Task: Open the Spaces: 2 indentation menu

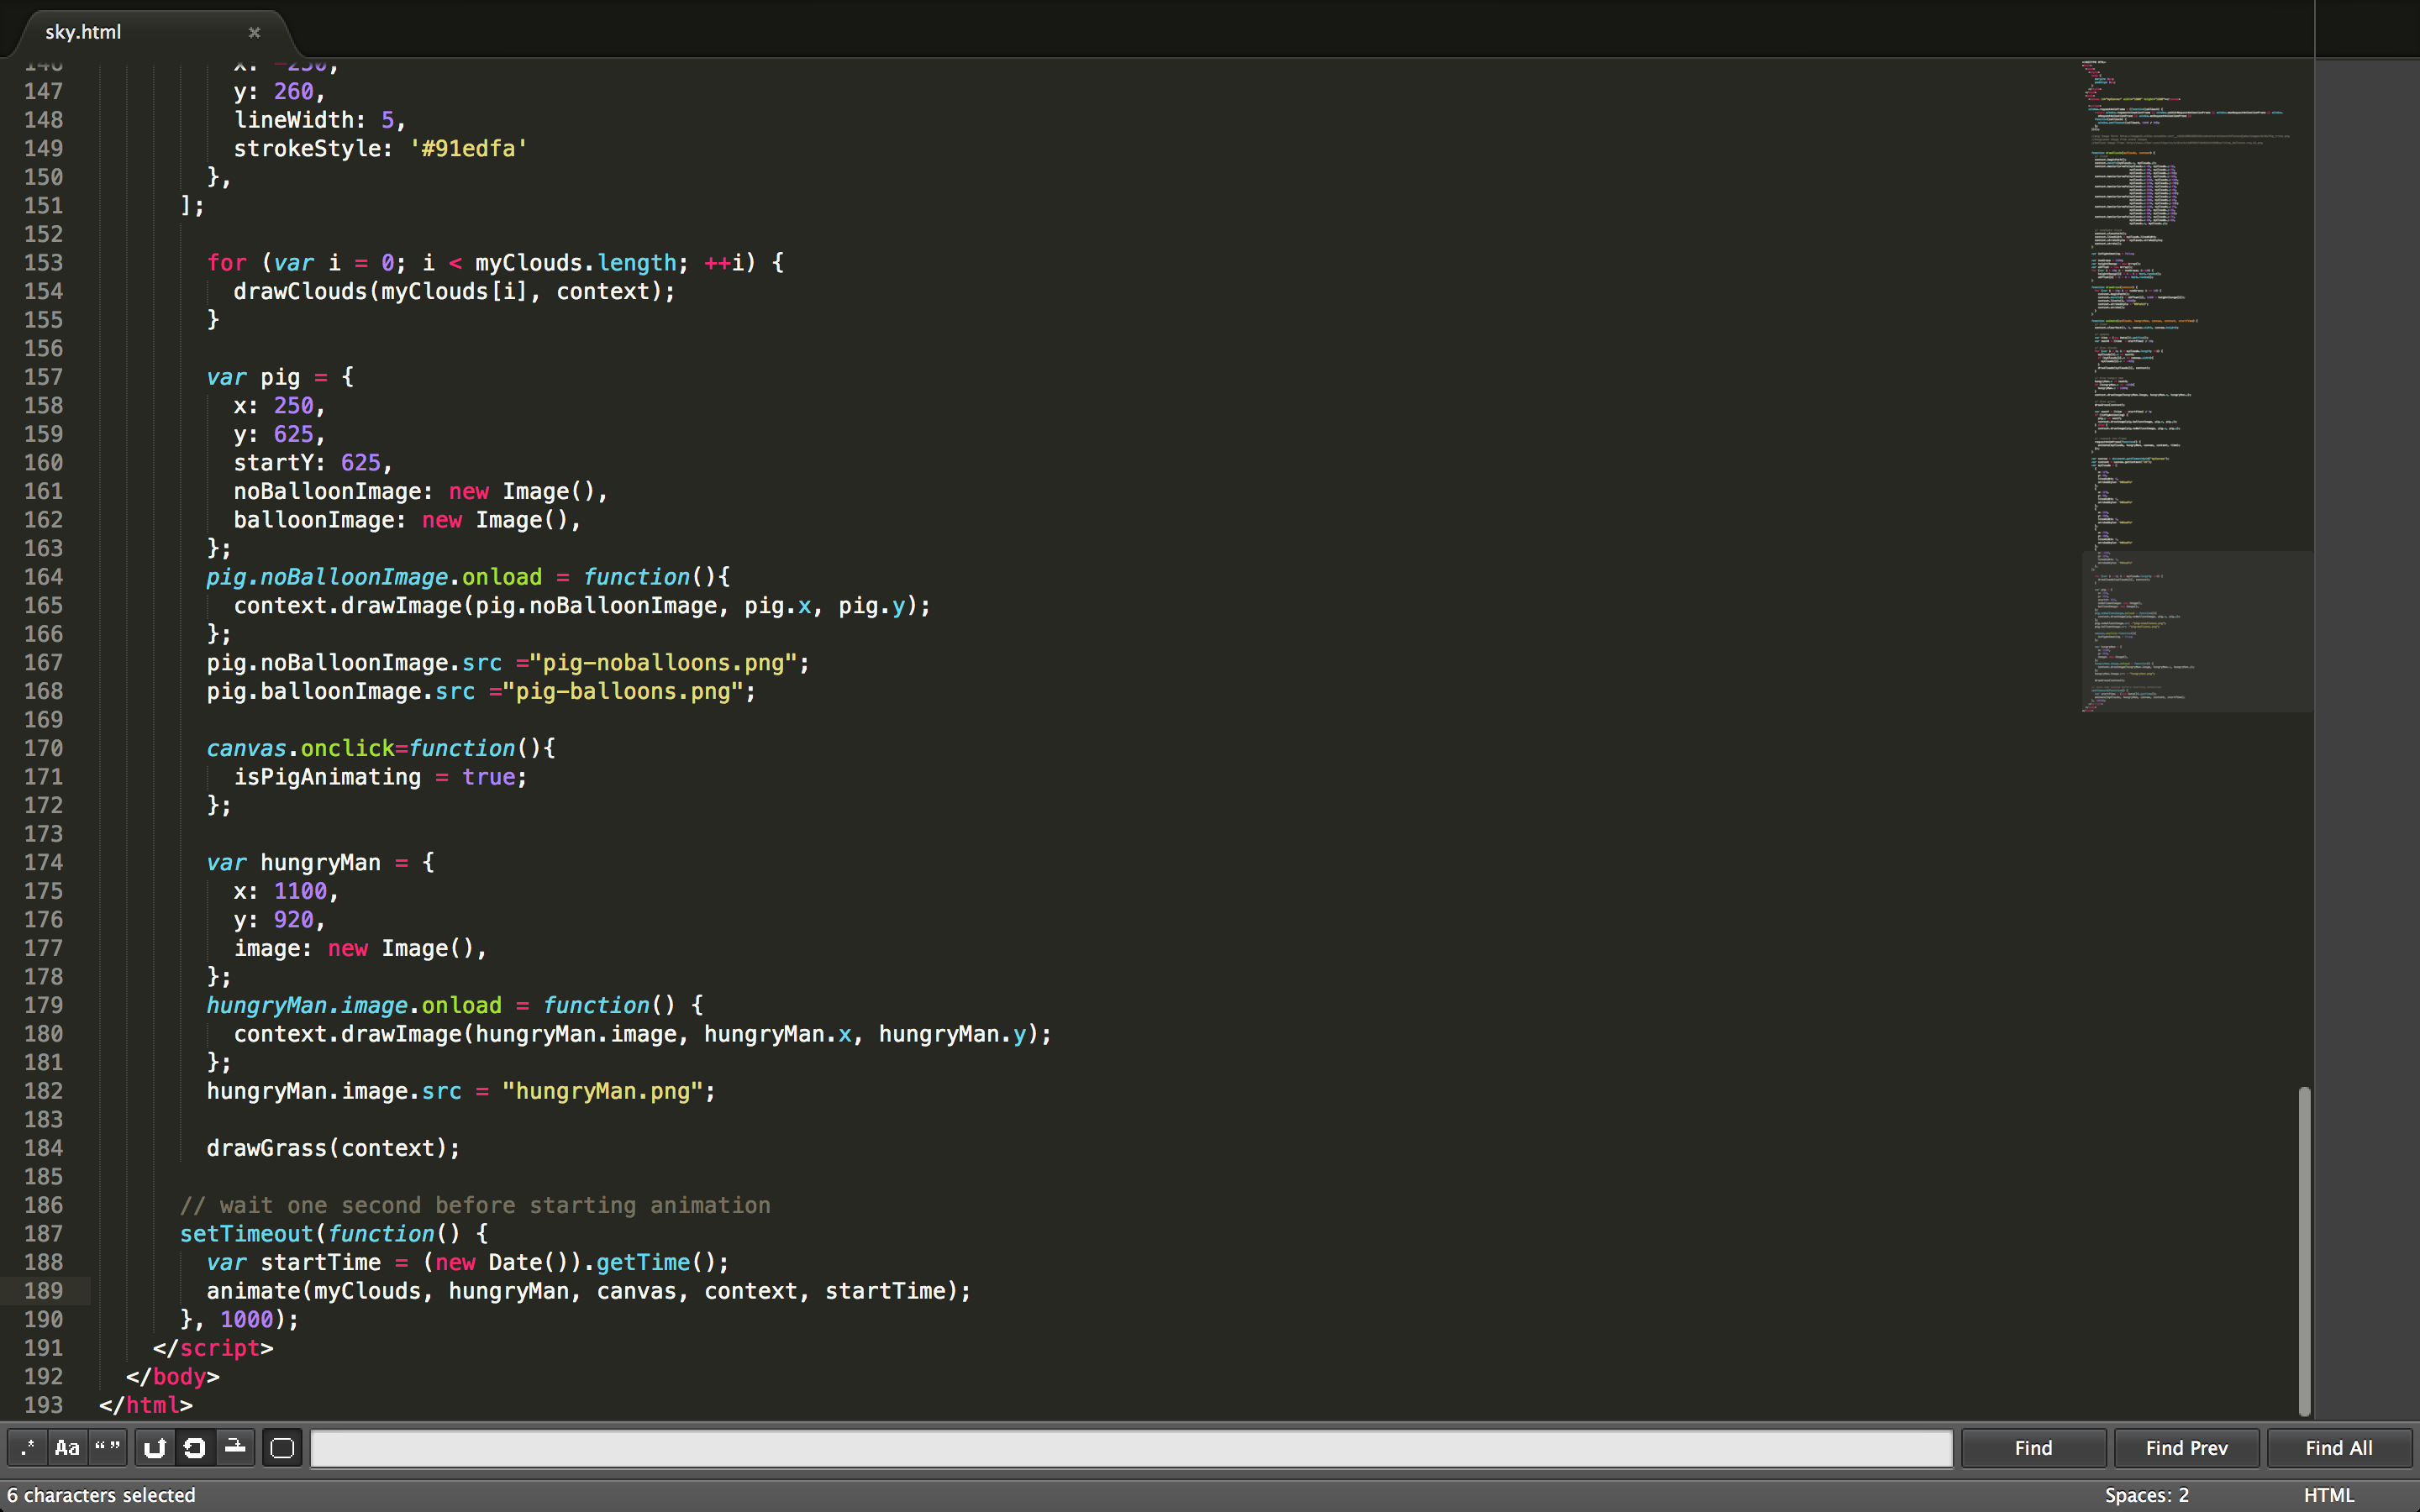Action: [x=2146, y=1494]
